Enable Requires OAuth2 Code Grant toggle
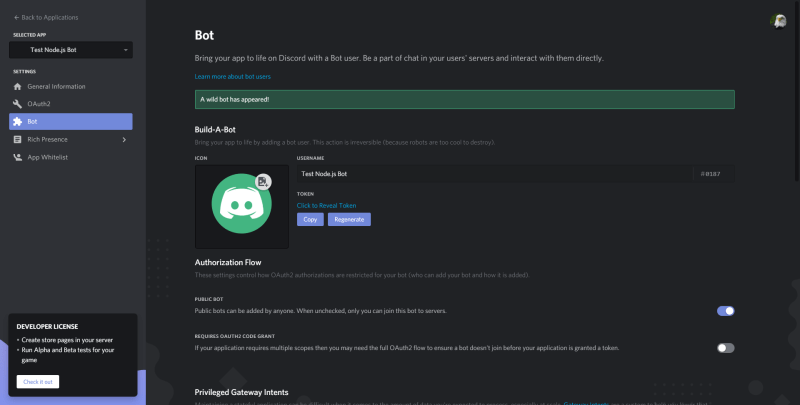The image size is (800, 405). coord(726,348)
